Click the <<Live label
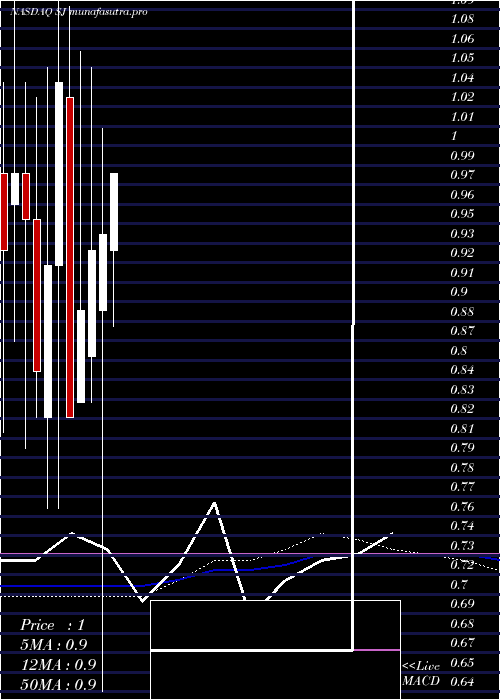The width and height of the screenshot is (500, 700). [x=421, y=666]
